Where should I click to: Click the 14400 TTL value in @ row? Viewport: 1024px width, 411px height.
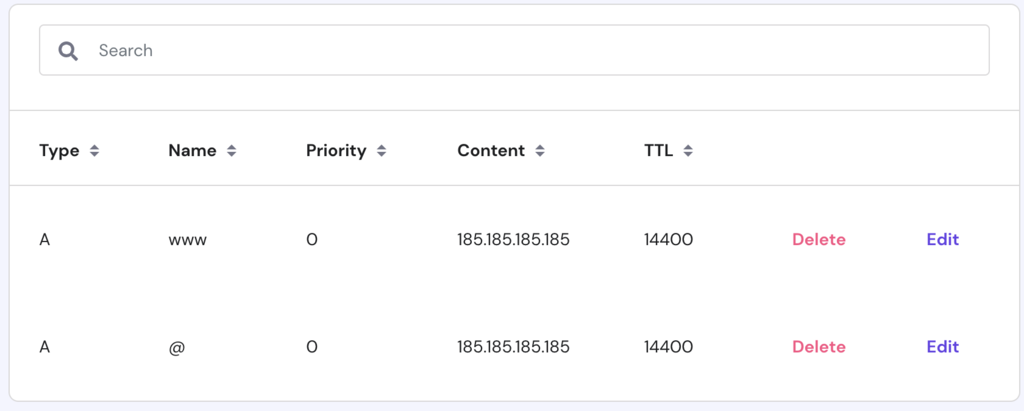pos(668,347)
